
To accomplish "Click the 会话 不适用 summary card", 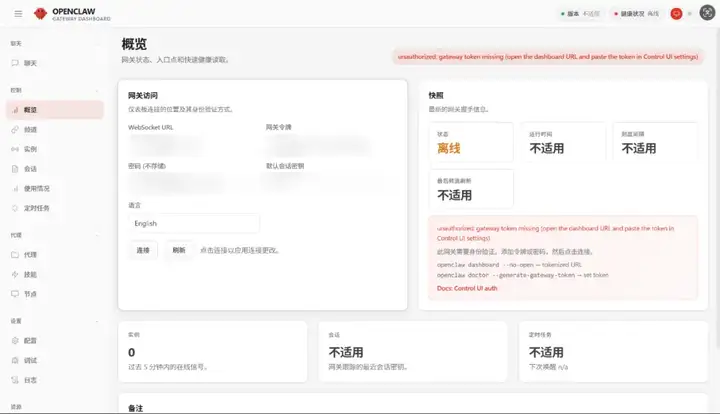I will point(413,352).
